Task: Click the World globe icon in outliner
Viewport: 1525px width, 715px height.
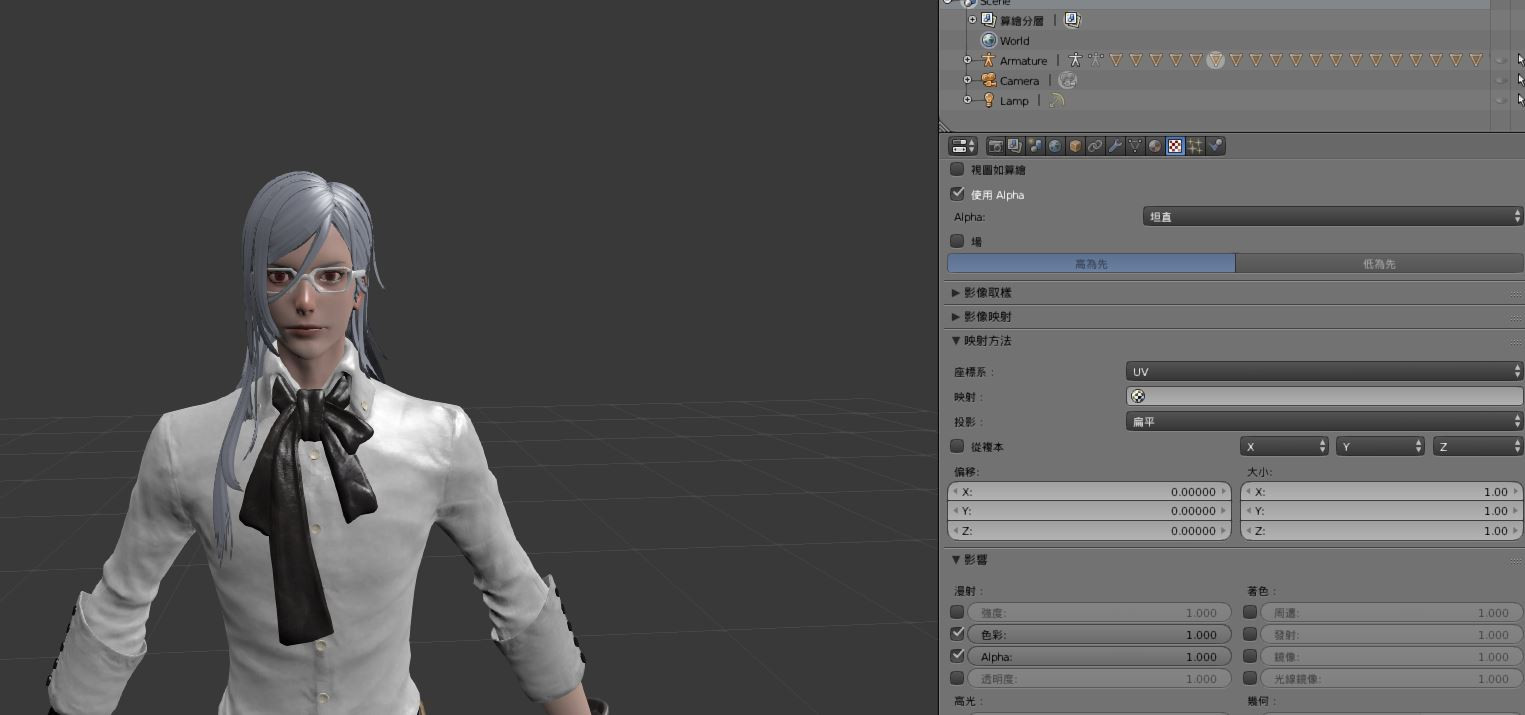Action: [x=988, y=41]
